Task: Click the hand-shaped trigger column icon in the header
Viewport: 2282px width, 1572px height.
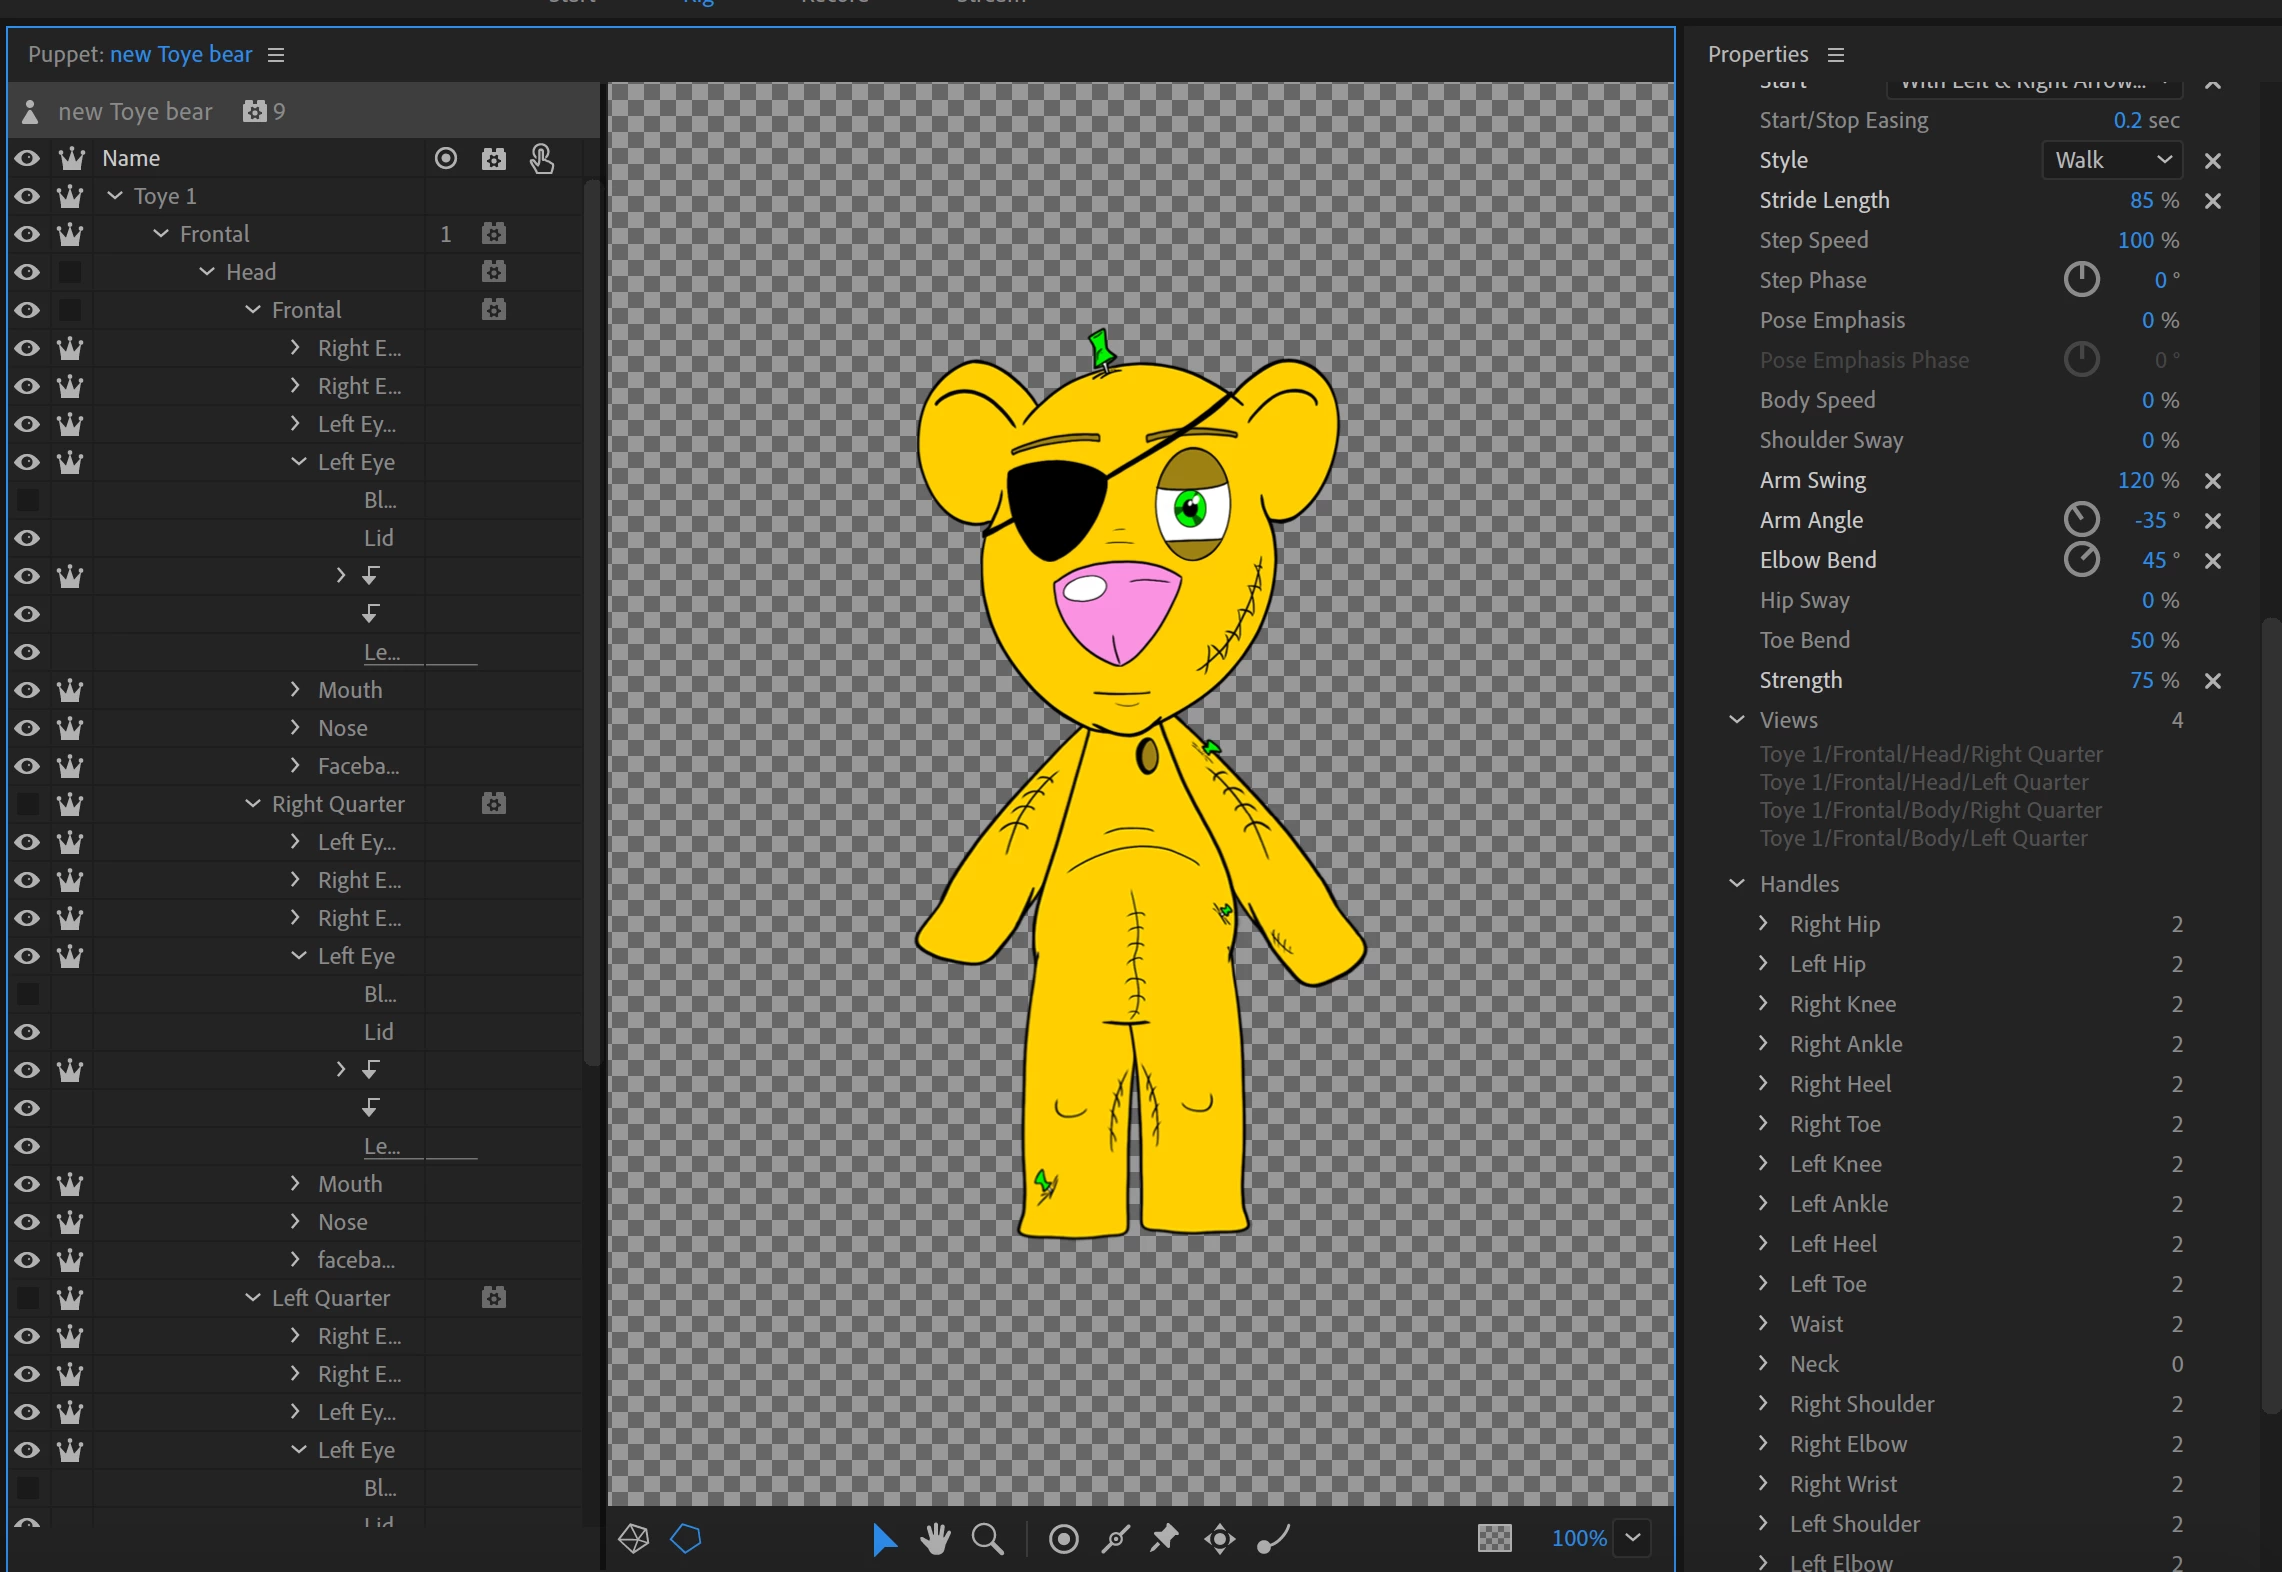Action: click(541, 158)
